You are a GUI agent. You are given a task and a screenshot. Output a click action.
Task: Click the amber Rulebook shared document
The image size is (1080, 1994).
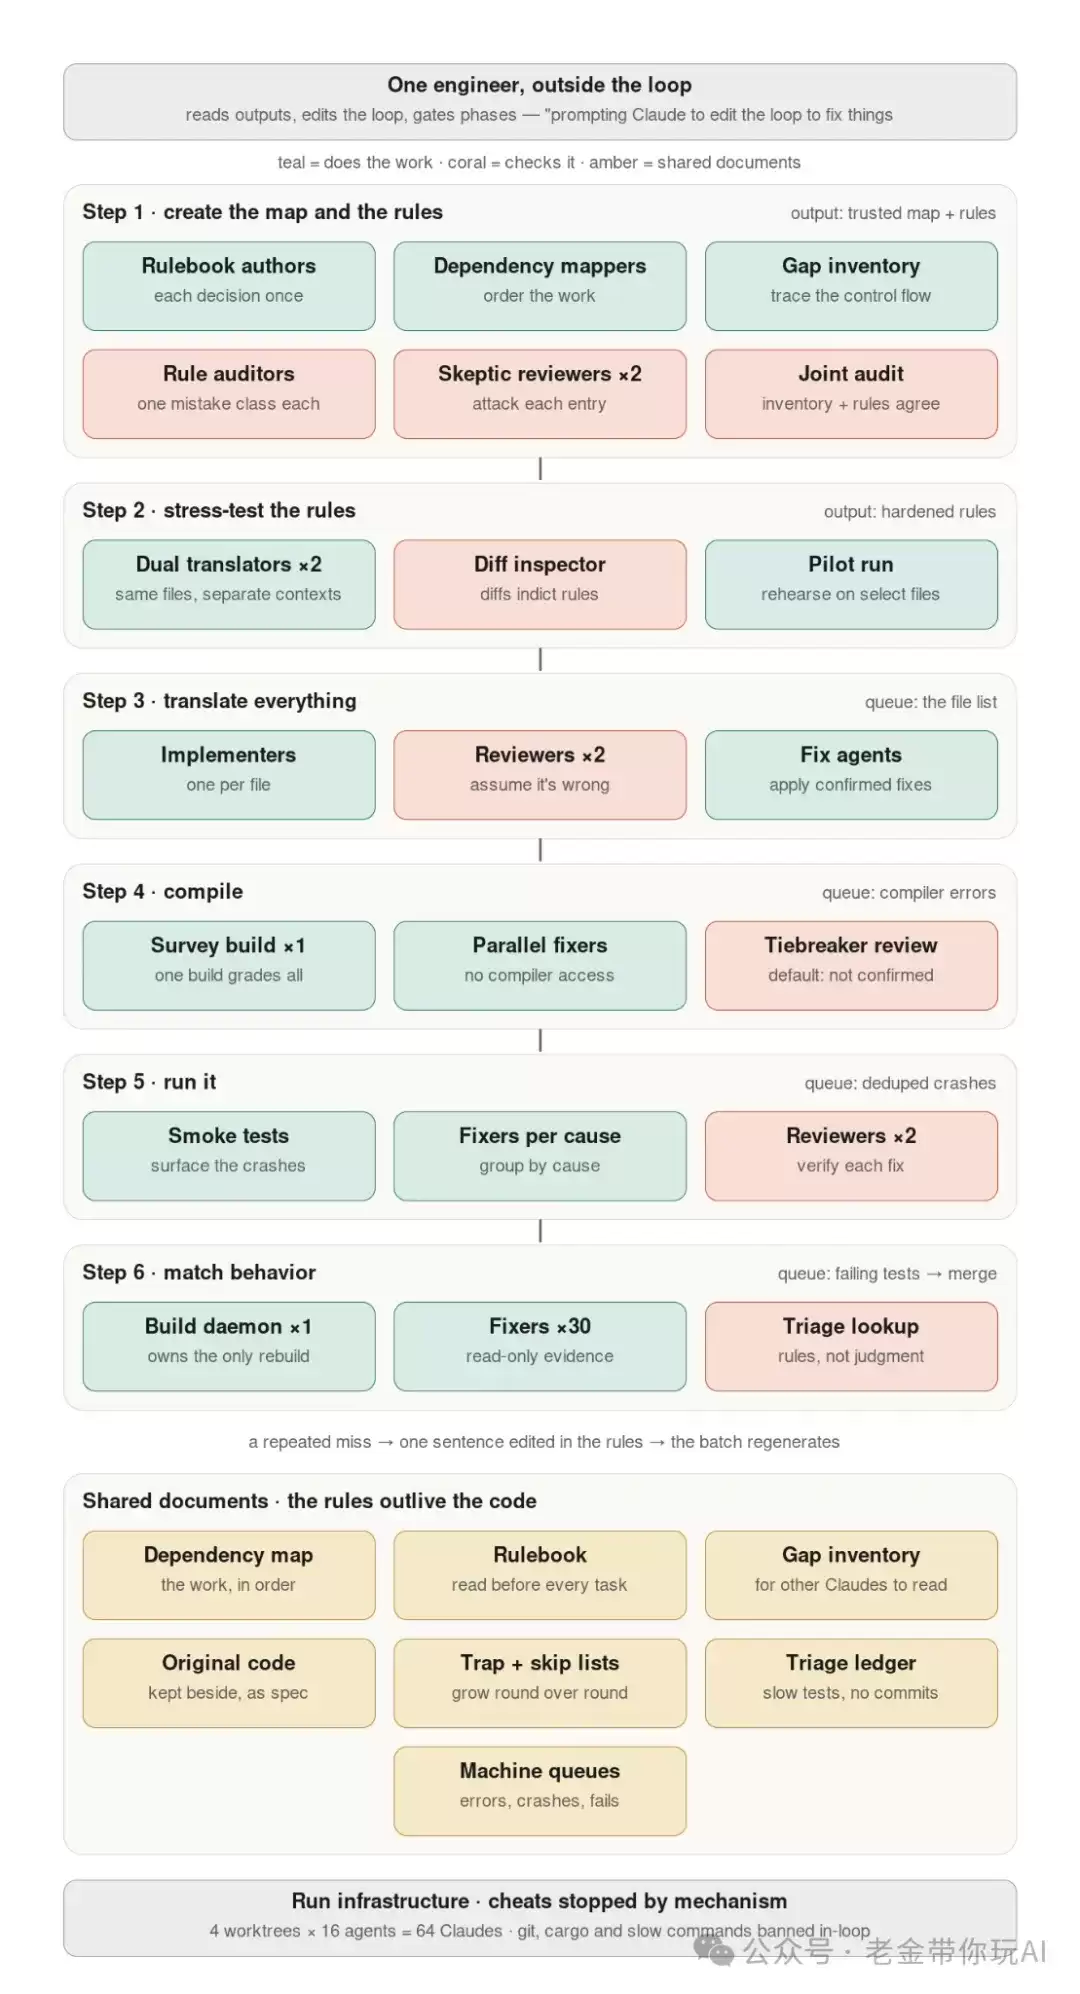pos(540,1575)
